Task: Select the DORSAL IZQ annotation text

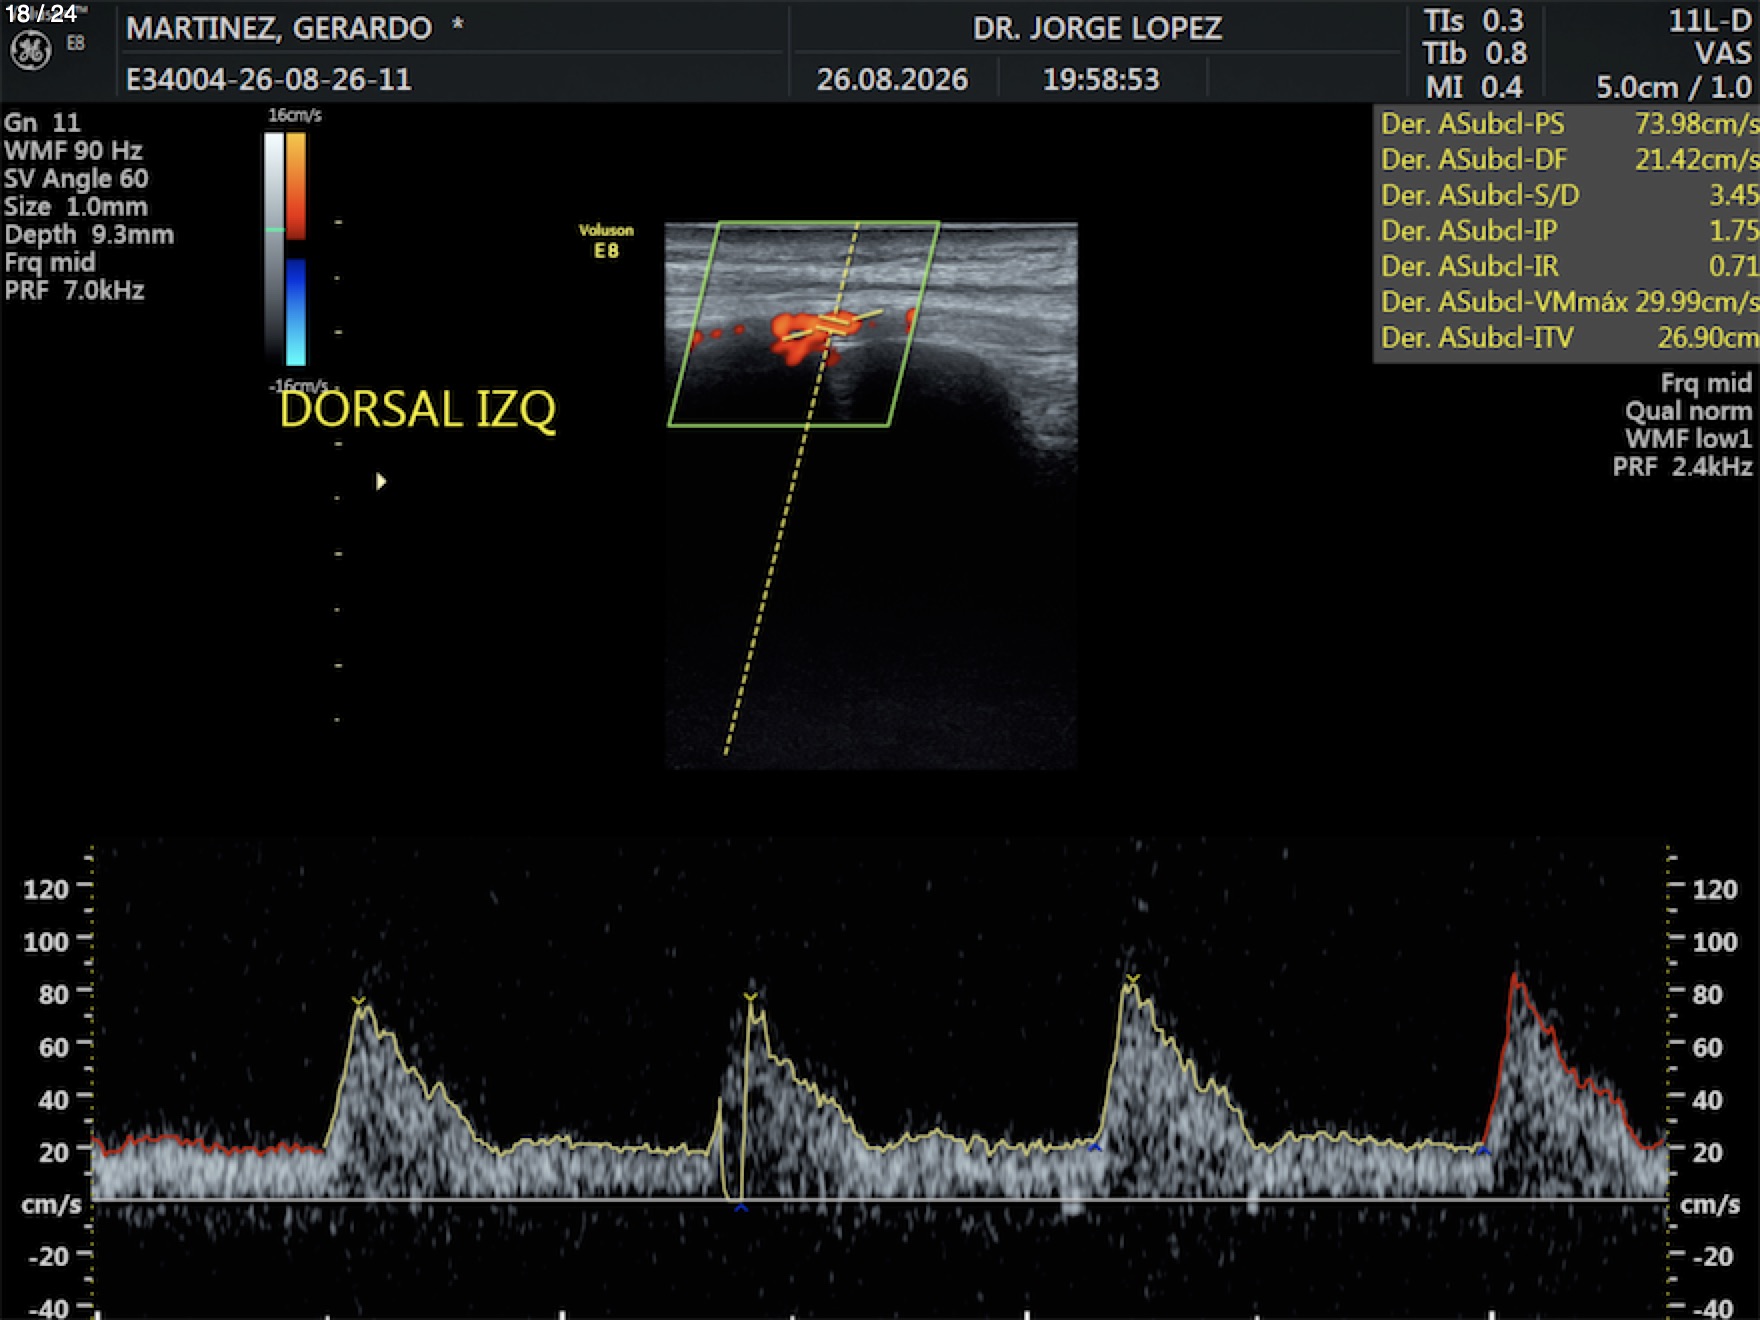Action: coord(417,409)
